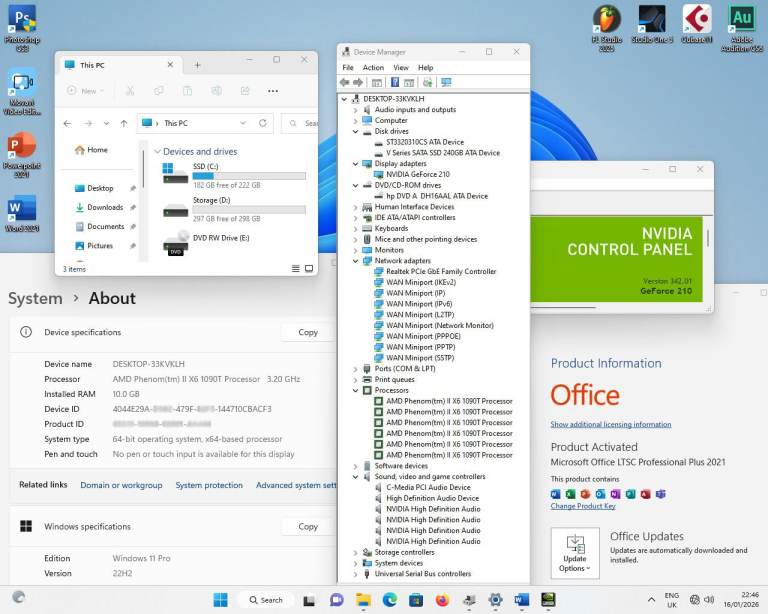Viewport: 768px width, 614px height.
Task: Click the Change Product Key link
Action: coord(583,506)
